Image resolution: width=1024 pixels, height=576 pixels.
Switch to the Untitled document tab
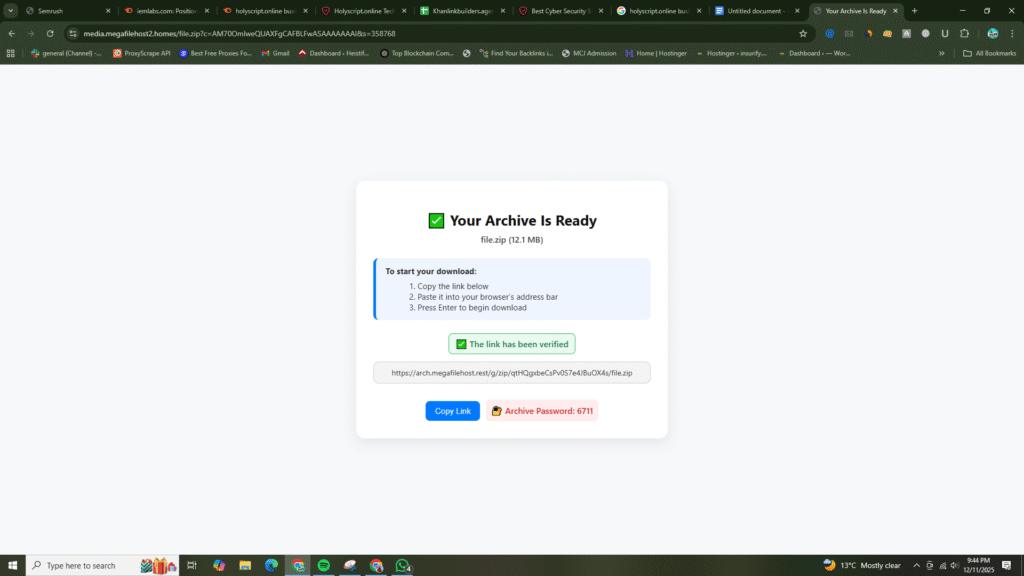[755, 11]
